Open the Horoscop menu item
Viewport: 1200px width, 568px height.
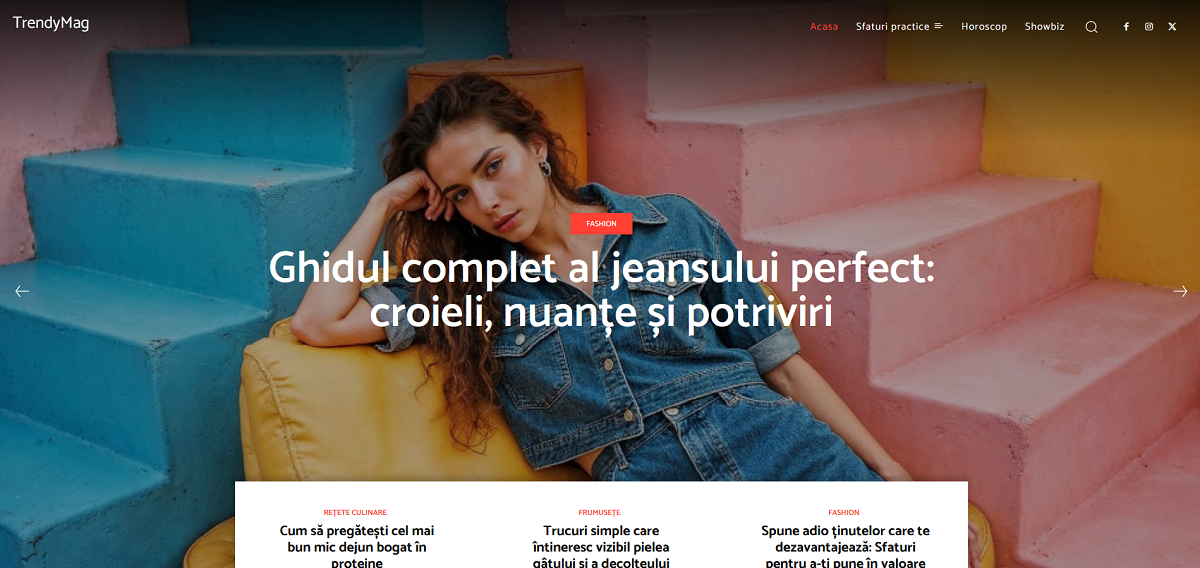point(984,27)
